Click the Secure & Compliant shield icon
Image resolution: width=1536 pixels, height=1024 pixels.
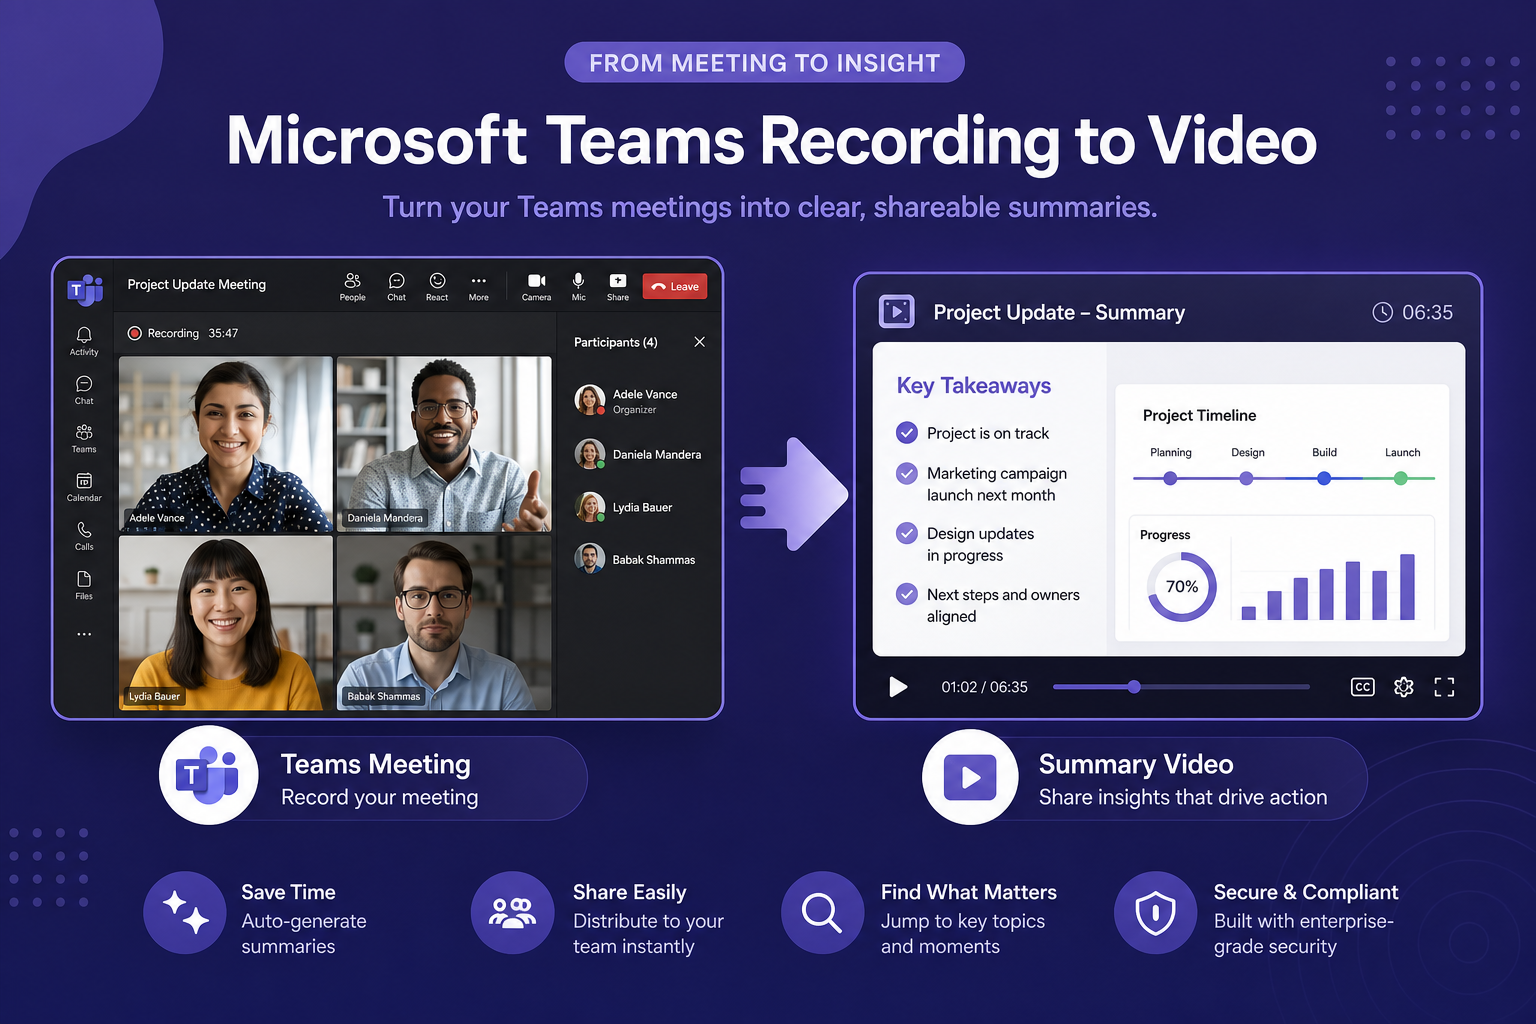[1155, 913]
